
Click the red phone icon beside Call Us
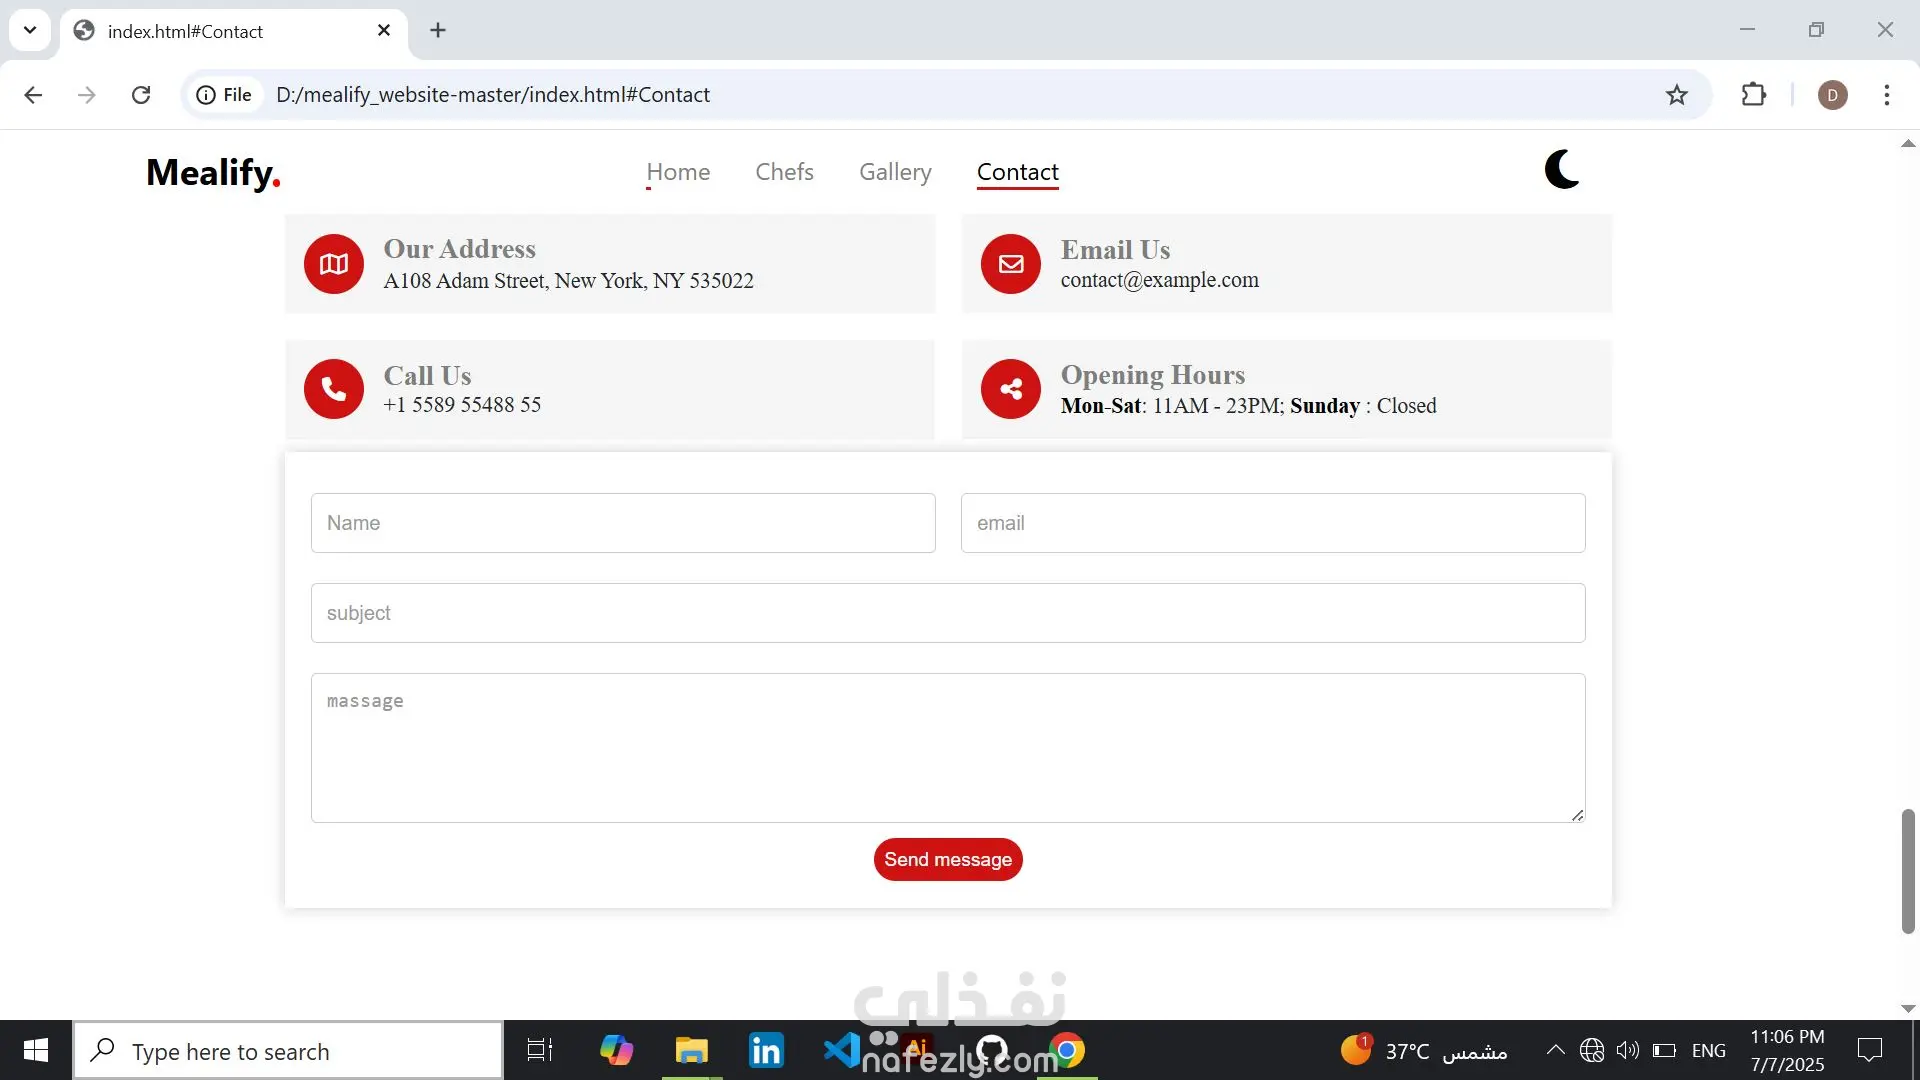[x=334, y=389]
